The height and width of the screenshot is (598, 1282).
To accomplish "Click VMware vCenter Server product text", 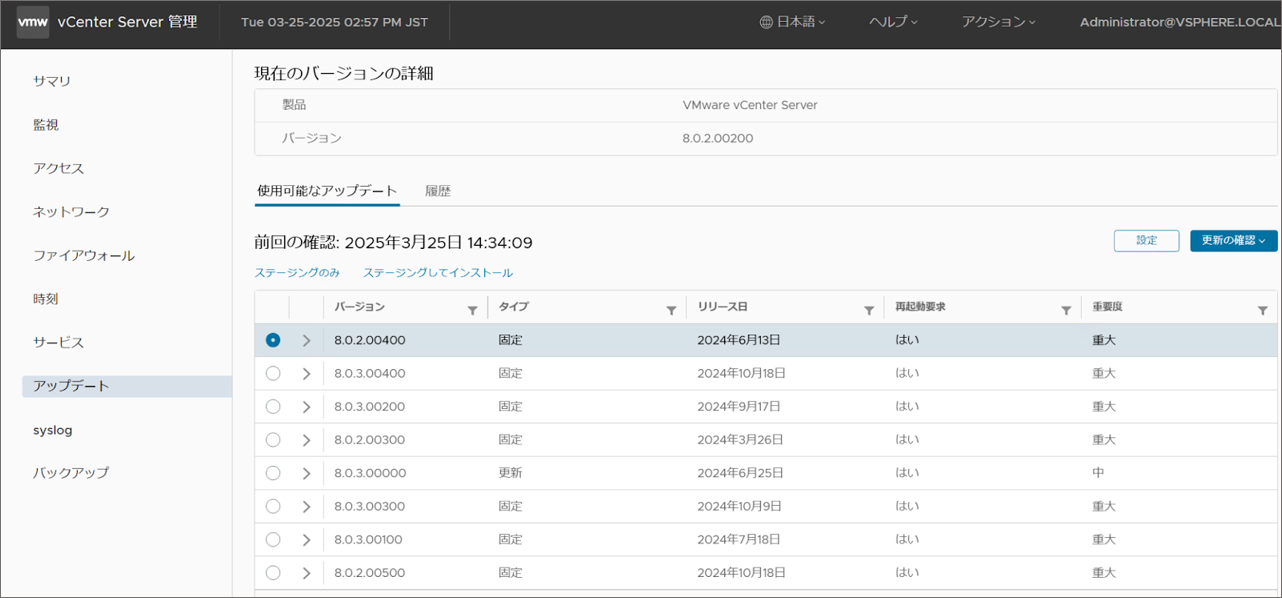I will point(750,104).
